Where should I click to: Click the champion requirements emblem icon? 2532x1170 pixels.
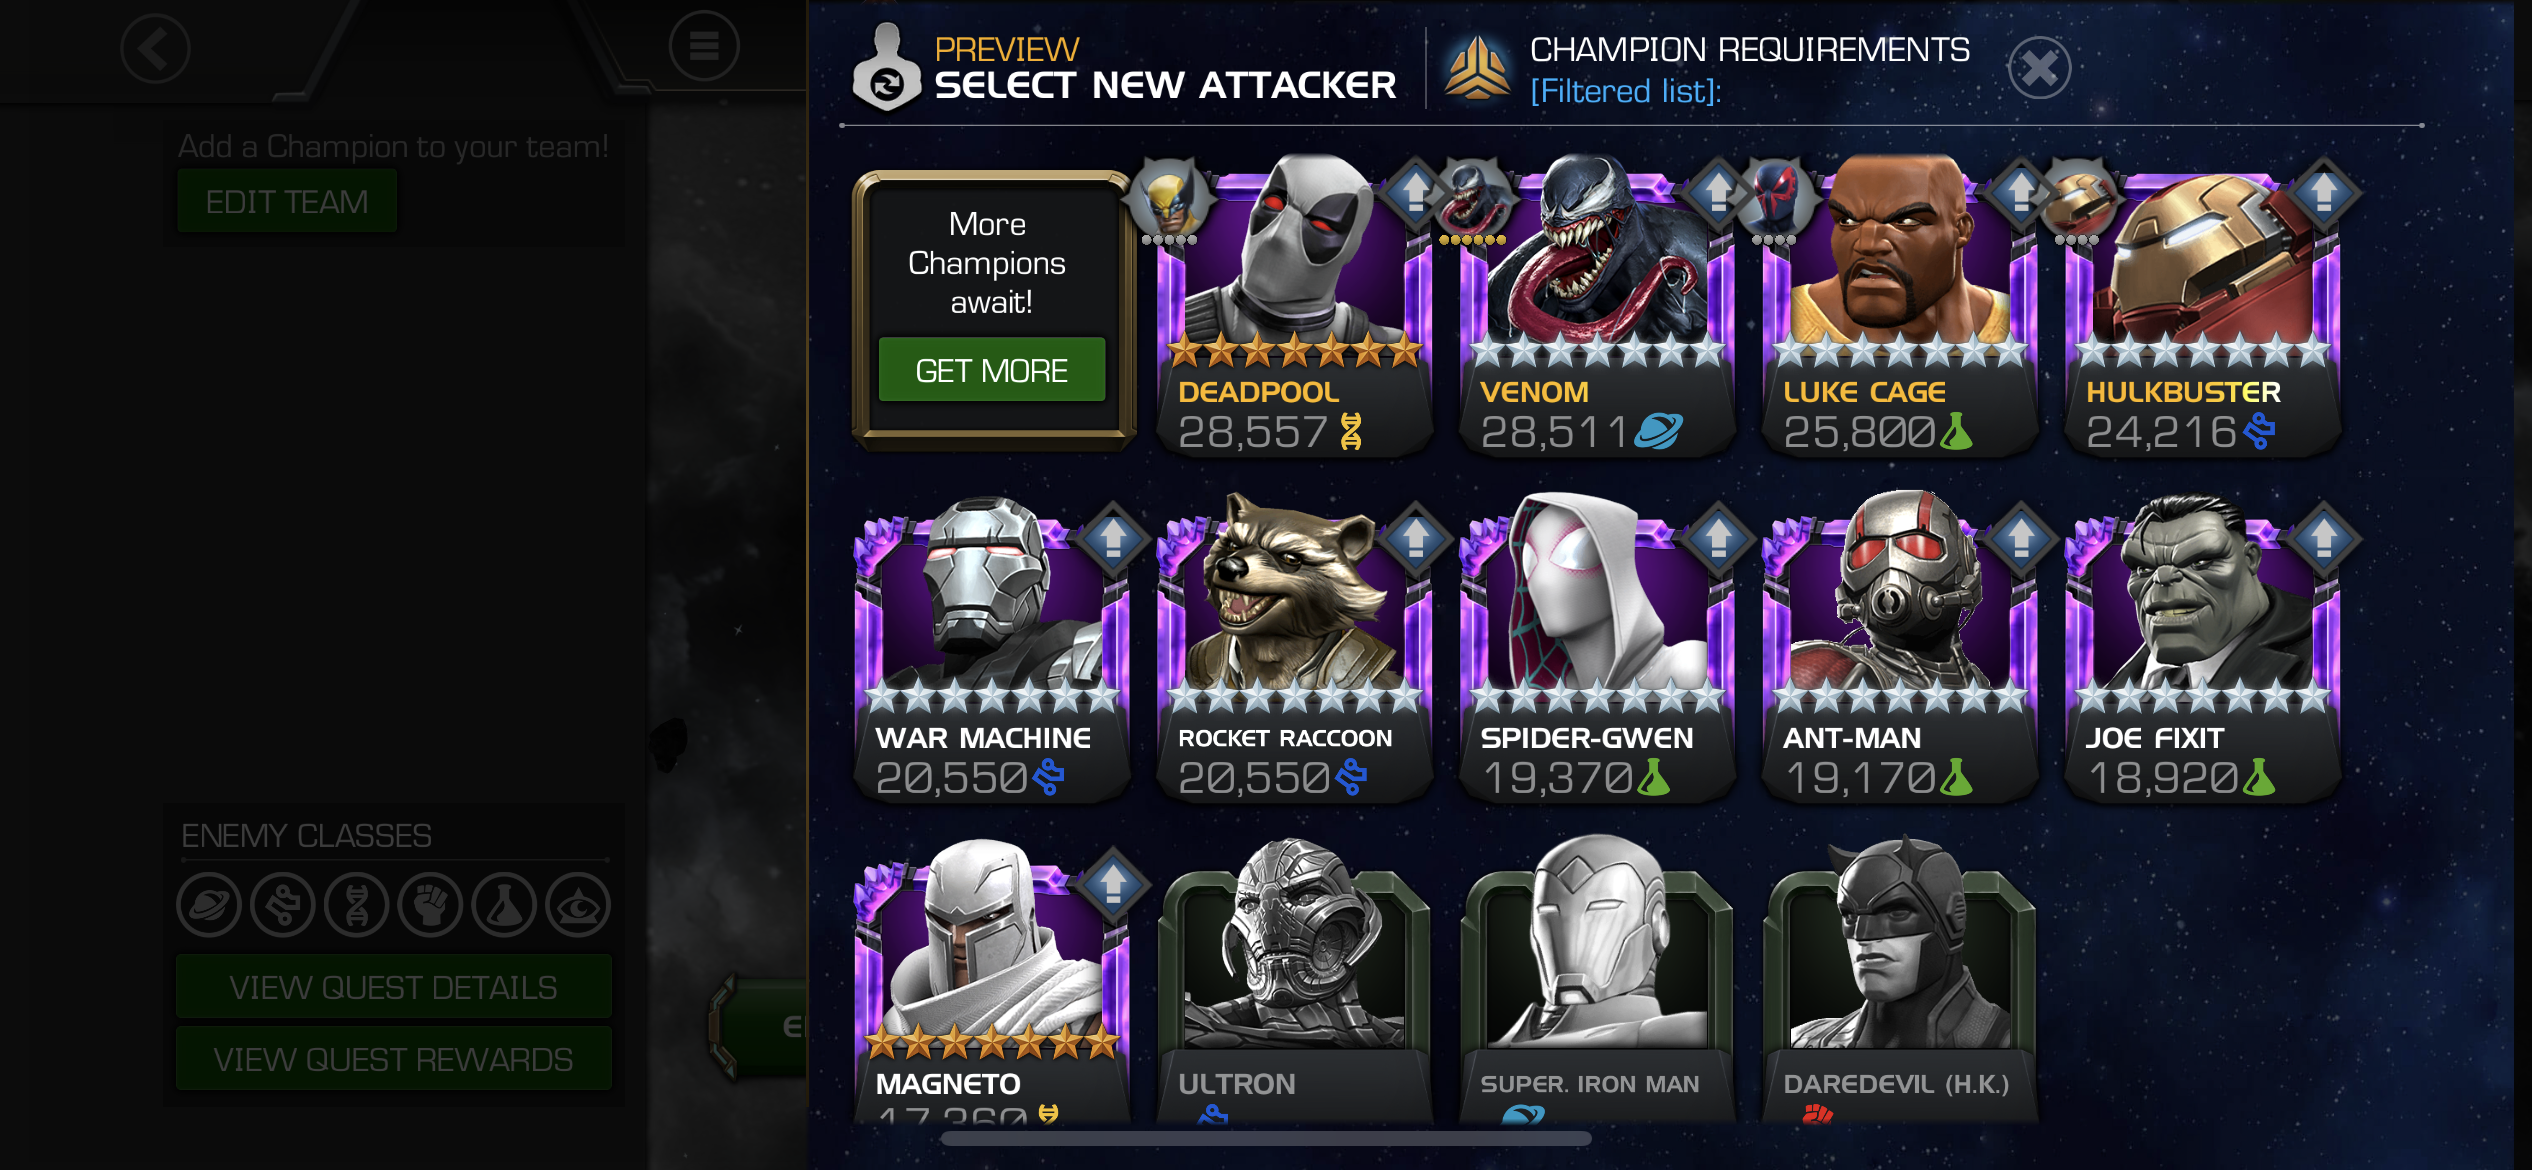[x=1477, y=68]
